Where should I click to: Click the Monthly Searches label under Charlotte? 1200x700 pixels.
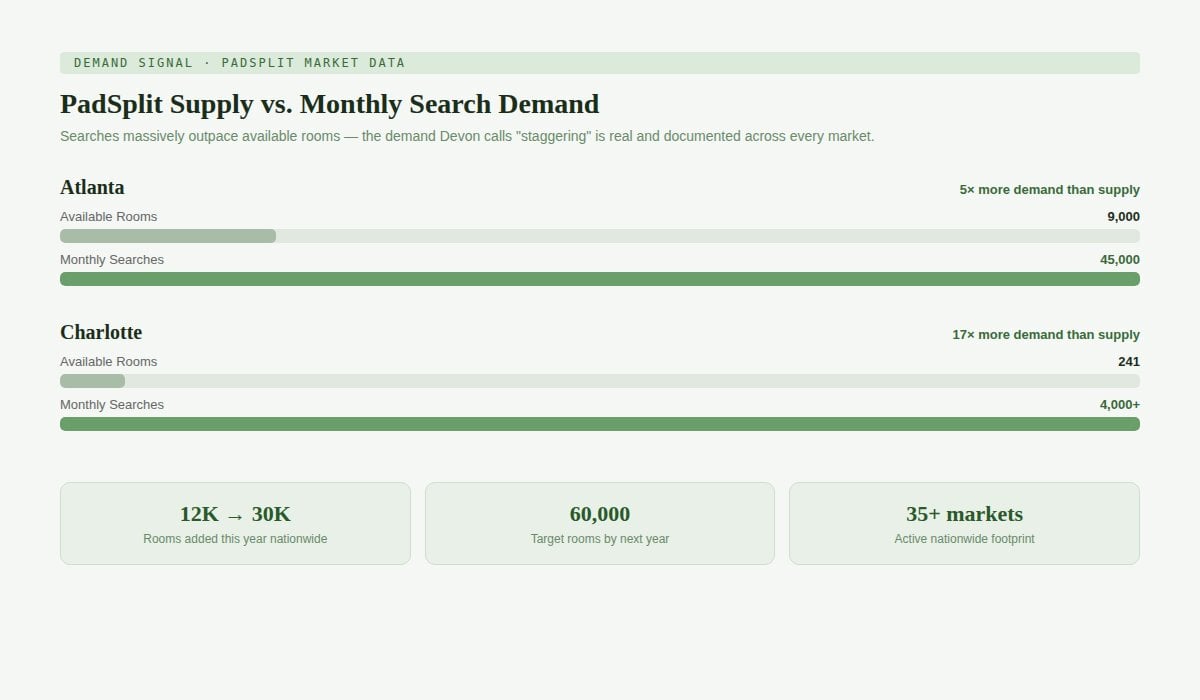pos(112,405)
